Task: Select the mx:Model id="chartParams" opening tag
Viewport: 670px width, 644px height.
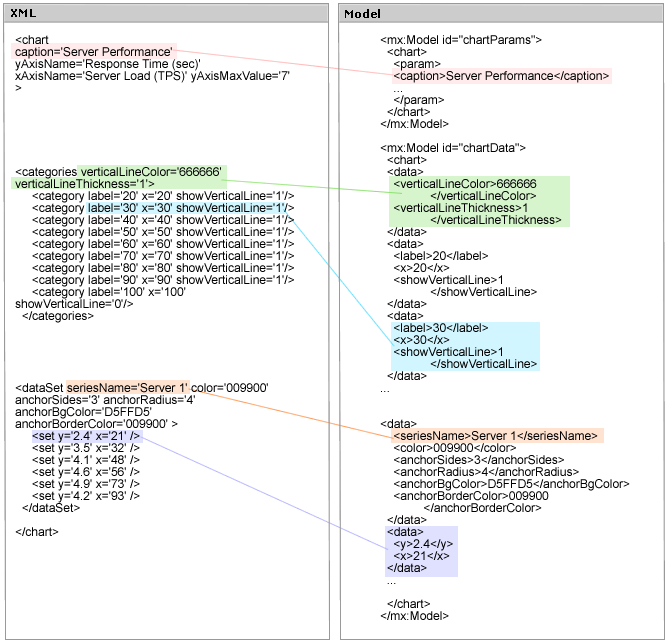Action: (x=461, y=40)
